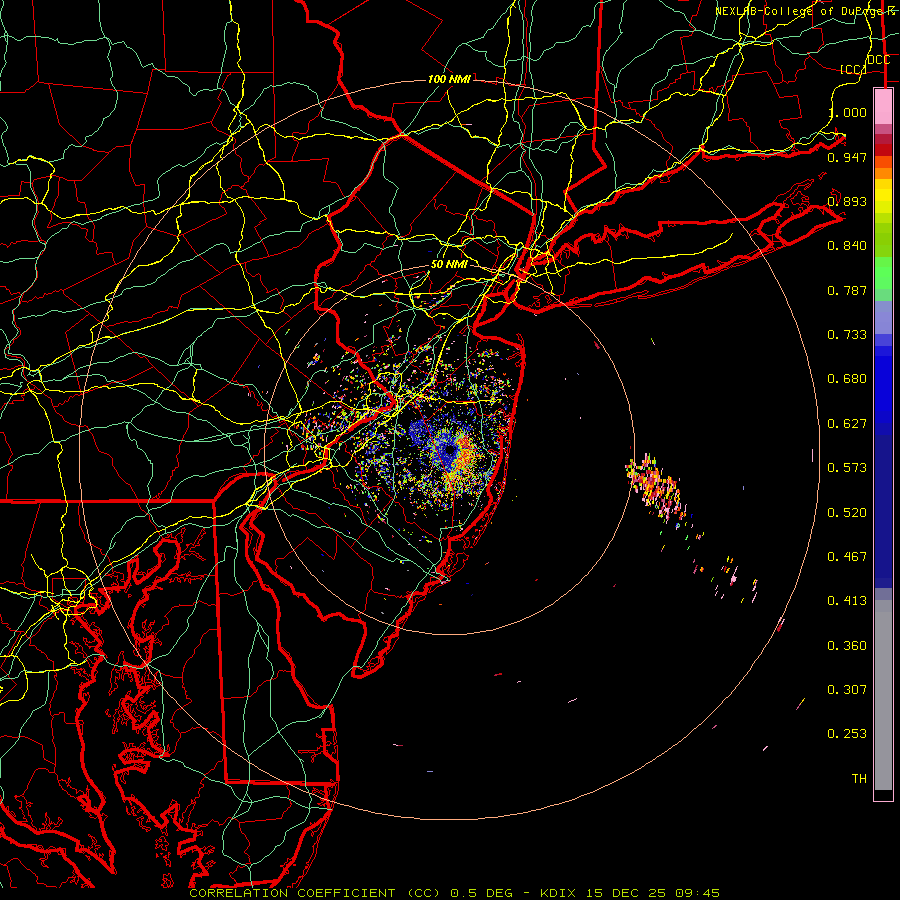
Task: Select the 0.413 color scale value
Action: [847, 601]
